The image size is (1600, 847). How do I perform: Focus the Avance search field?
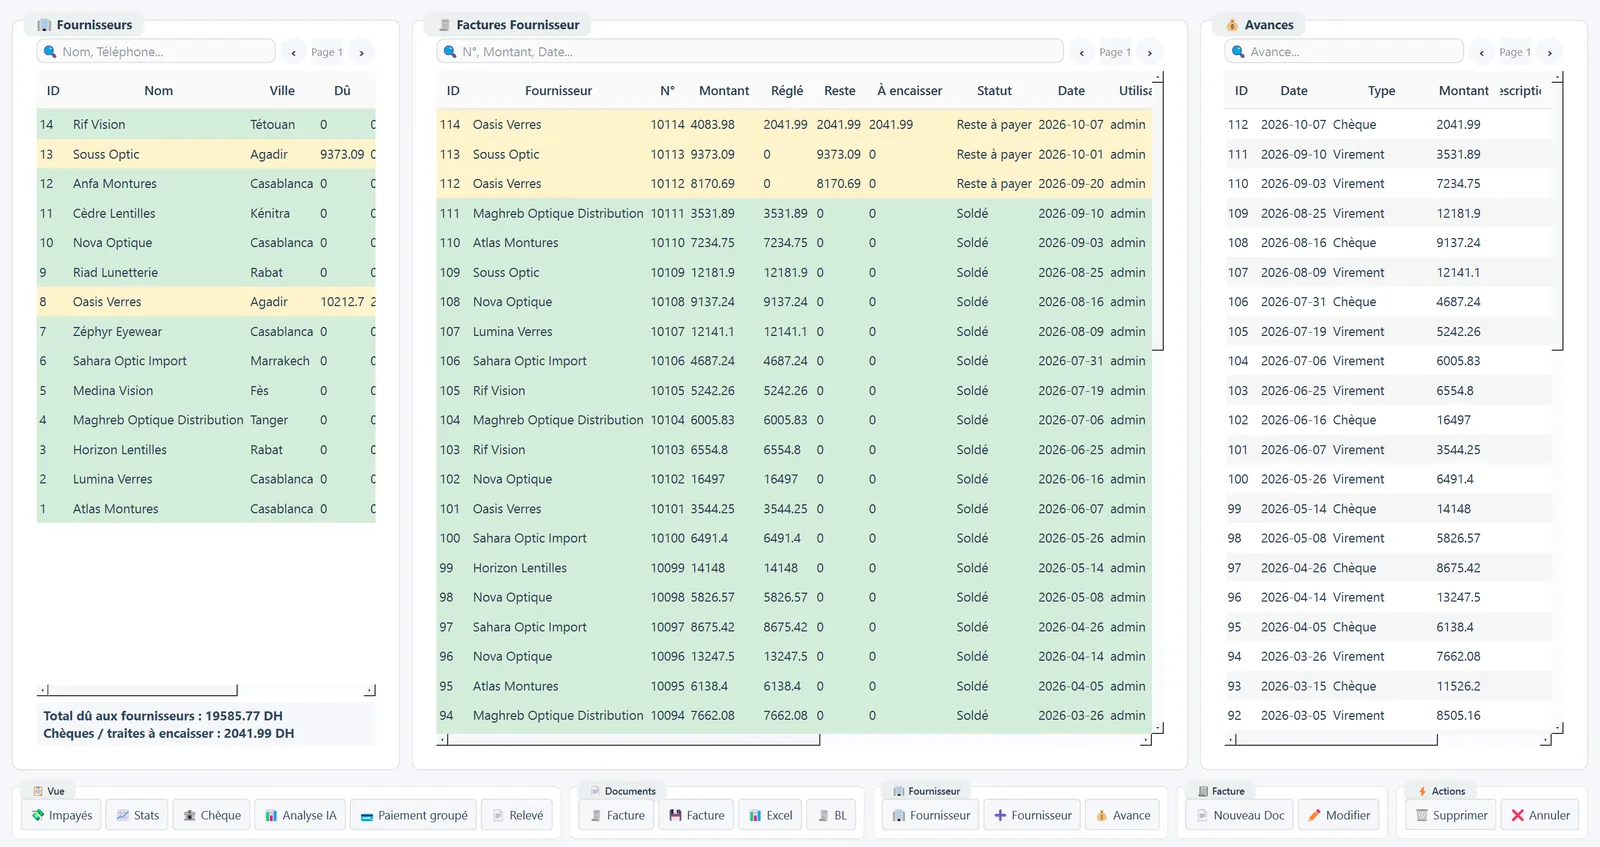click(x=1344, y=52)
